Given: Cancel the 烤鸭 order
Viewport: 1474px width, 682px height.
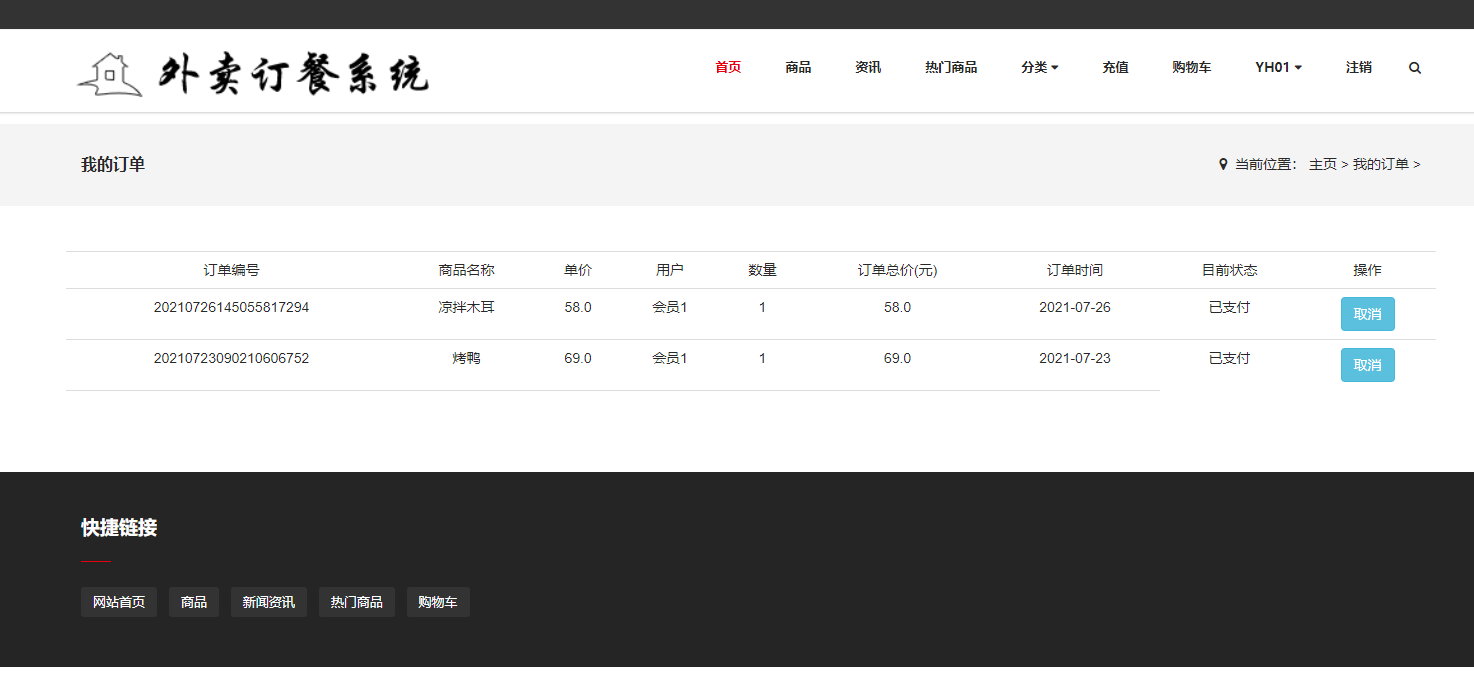Looking at the screenshot, I should (1367, 365).
